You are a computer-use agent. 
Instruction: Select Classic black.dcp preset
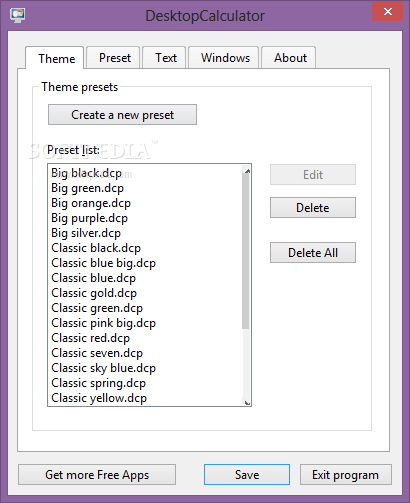(x=146, y=248)
